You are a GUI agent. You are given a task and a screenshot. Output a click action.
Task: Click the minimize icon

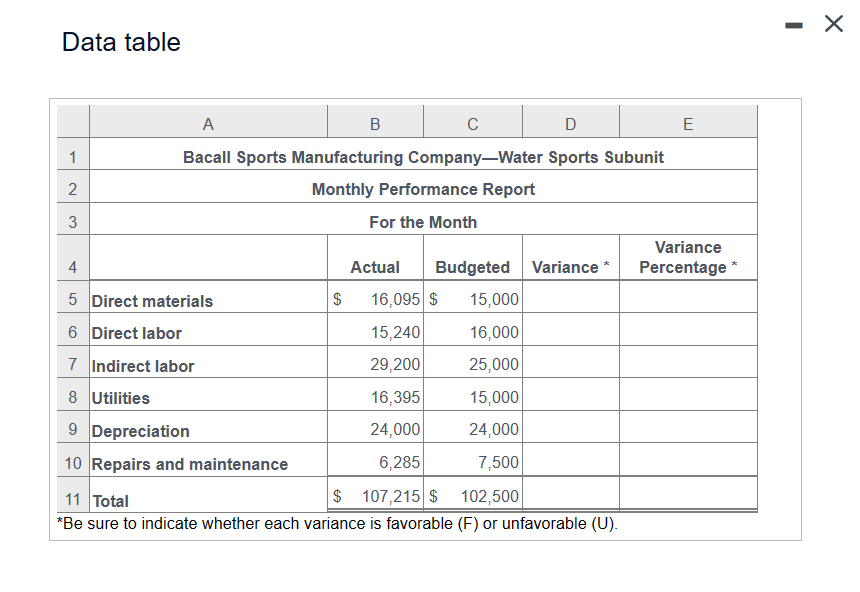(x=794, y=25)
